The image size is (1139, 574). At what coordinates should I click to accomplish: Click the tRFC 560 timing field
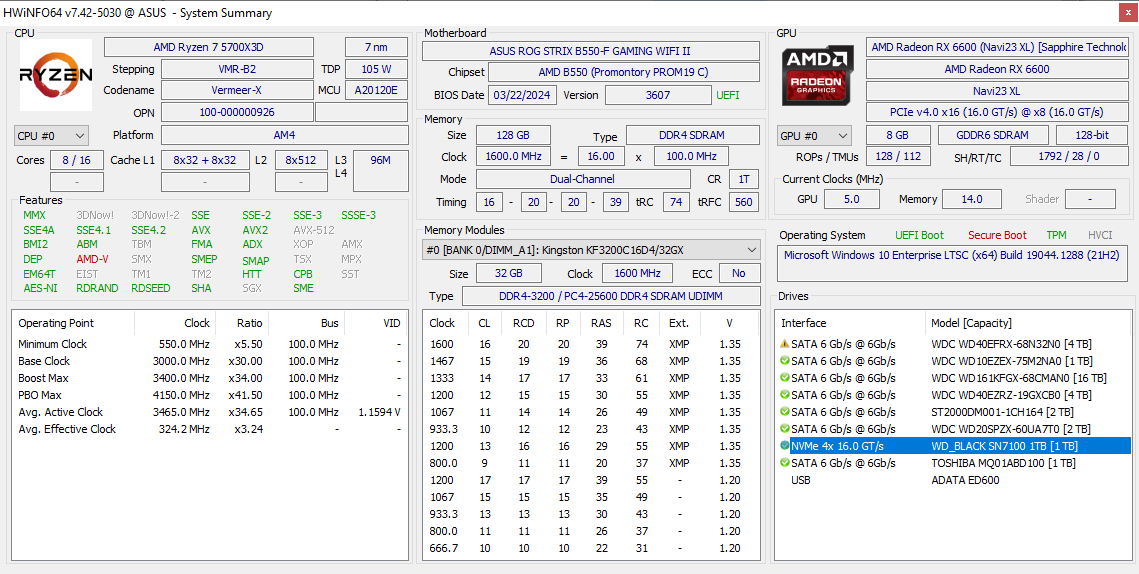tap(743, 202)
